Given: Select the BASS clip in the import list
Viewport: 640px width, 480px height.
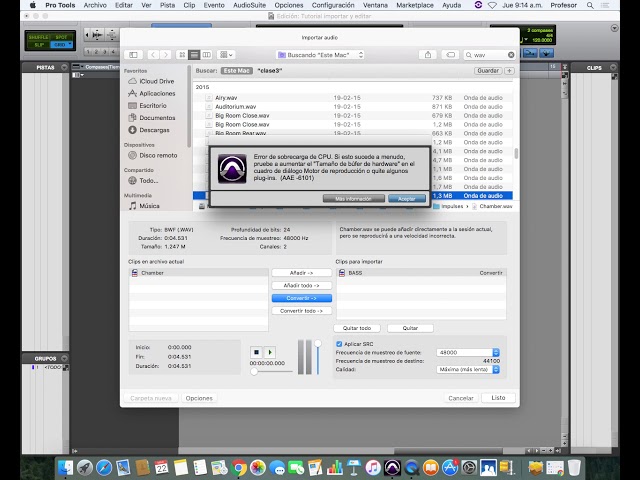Looking at the screenshot, I should [x=421, y=273].
